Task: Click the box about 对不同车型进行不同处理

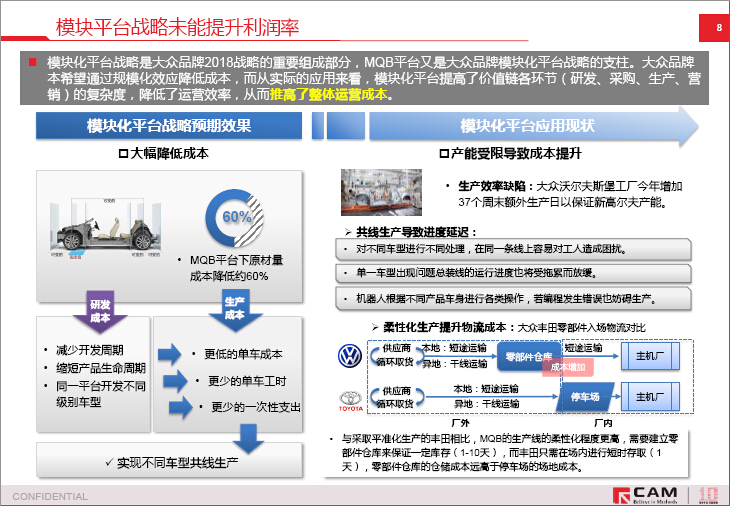Action: coord(513,250)
